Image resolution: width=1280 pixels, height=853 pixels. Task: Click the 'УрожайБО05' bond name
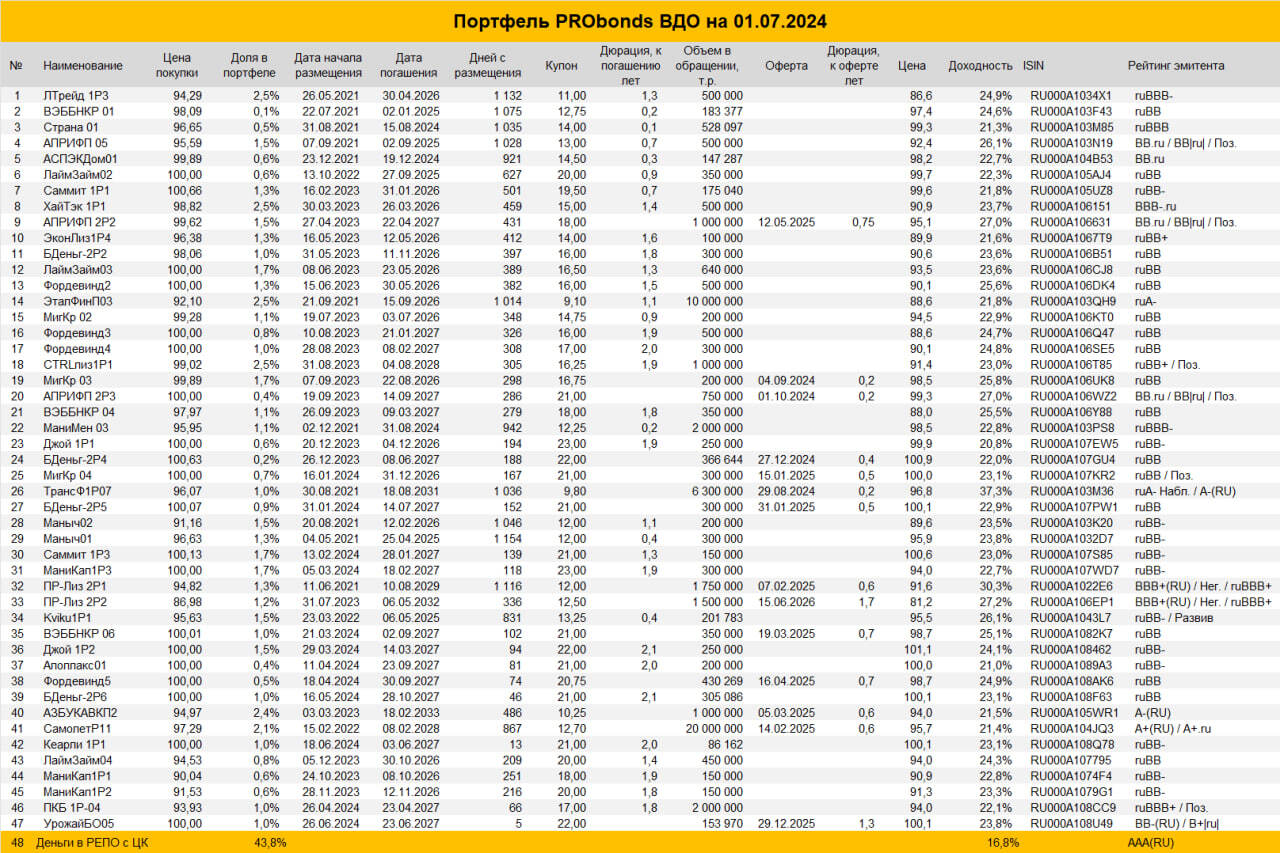[x=79, y=823]
